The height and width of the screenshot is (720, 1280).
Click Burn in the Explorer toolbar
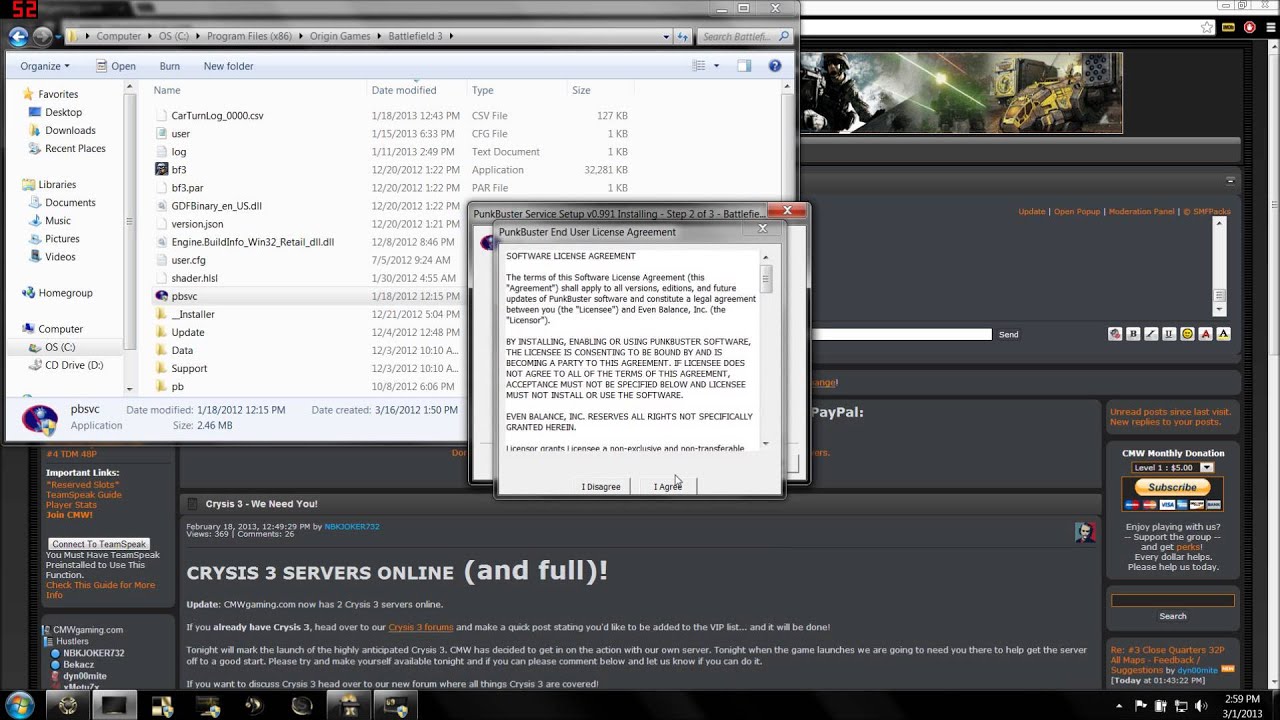pos(170,66)
